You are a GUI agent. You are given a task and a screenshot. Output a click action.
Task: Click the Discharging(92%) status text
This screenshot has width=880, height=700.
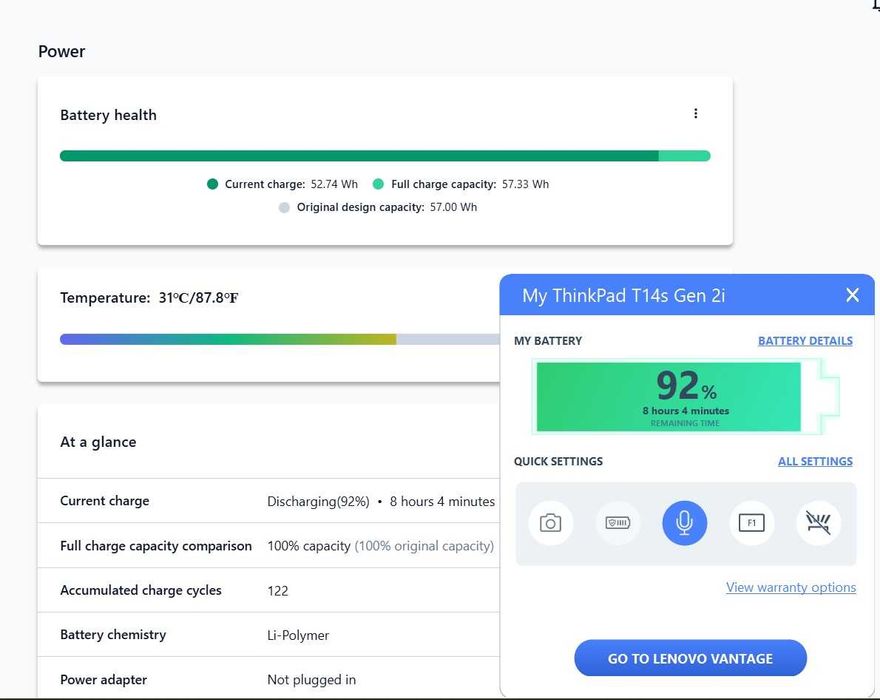coord(318,501)
